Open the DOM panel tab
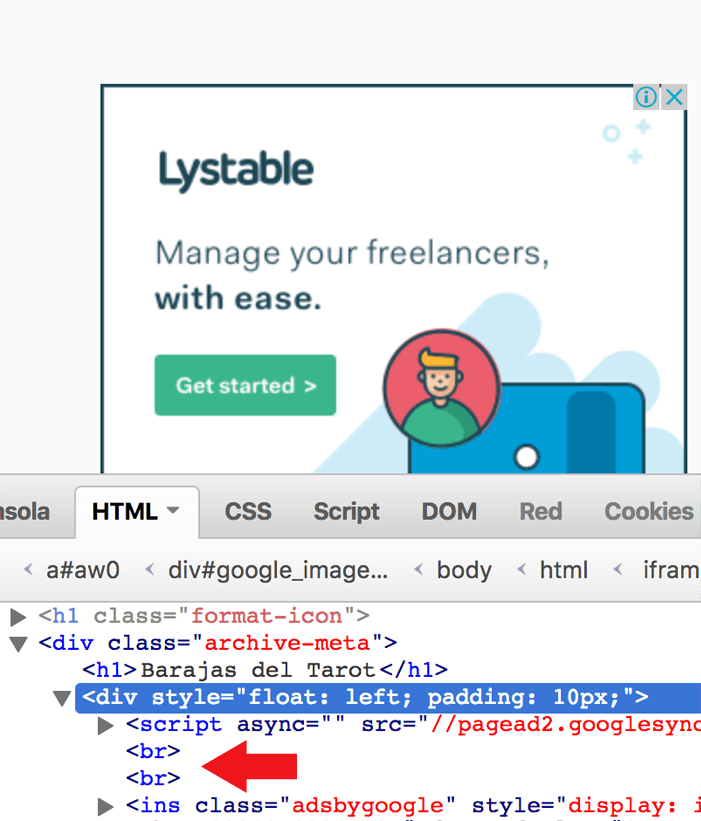The image size is (701, 821). coord(449,512)
